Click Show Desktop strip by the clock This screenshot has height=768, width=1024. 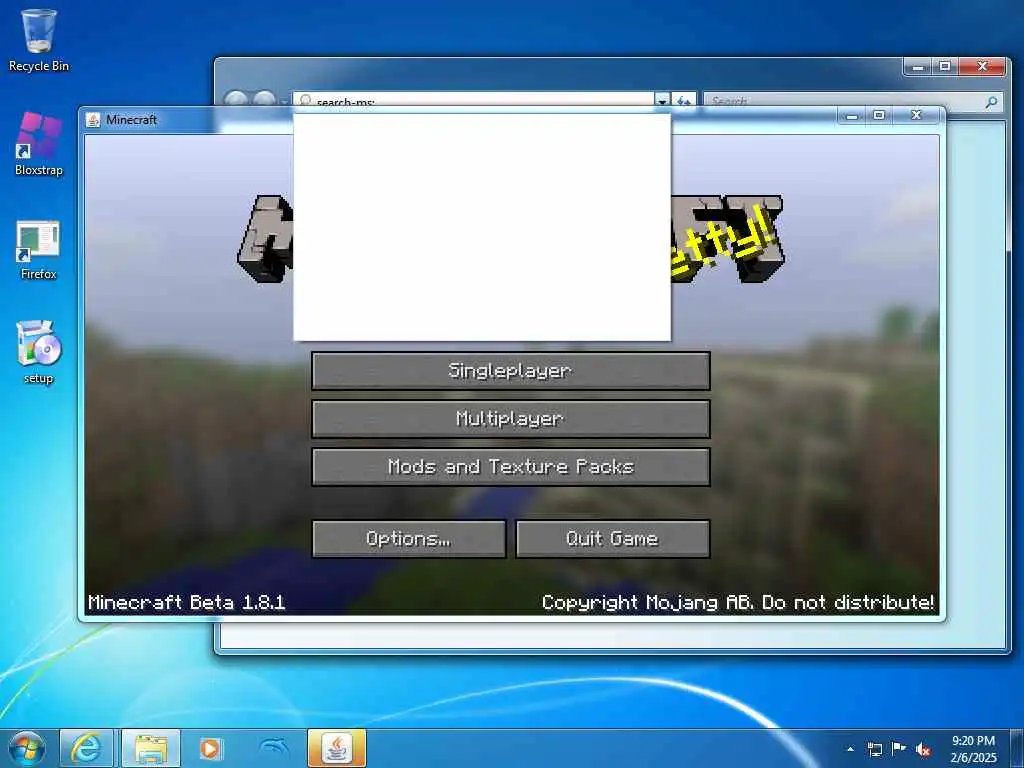1018,748
